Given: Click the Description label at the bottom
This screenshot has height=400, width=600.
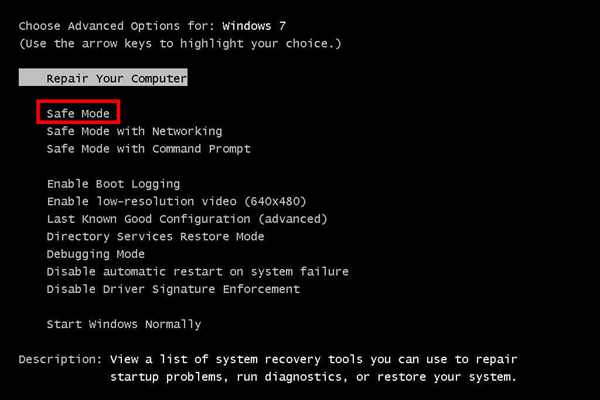Looking at the screenshot, I should tap(60, 359).
